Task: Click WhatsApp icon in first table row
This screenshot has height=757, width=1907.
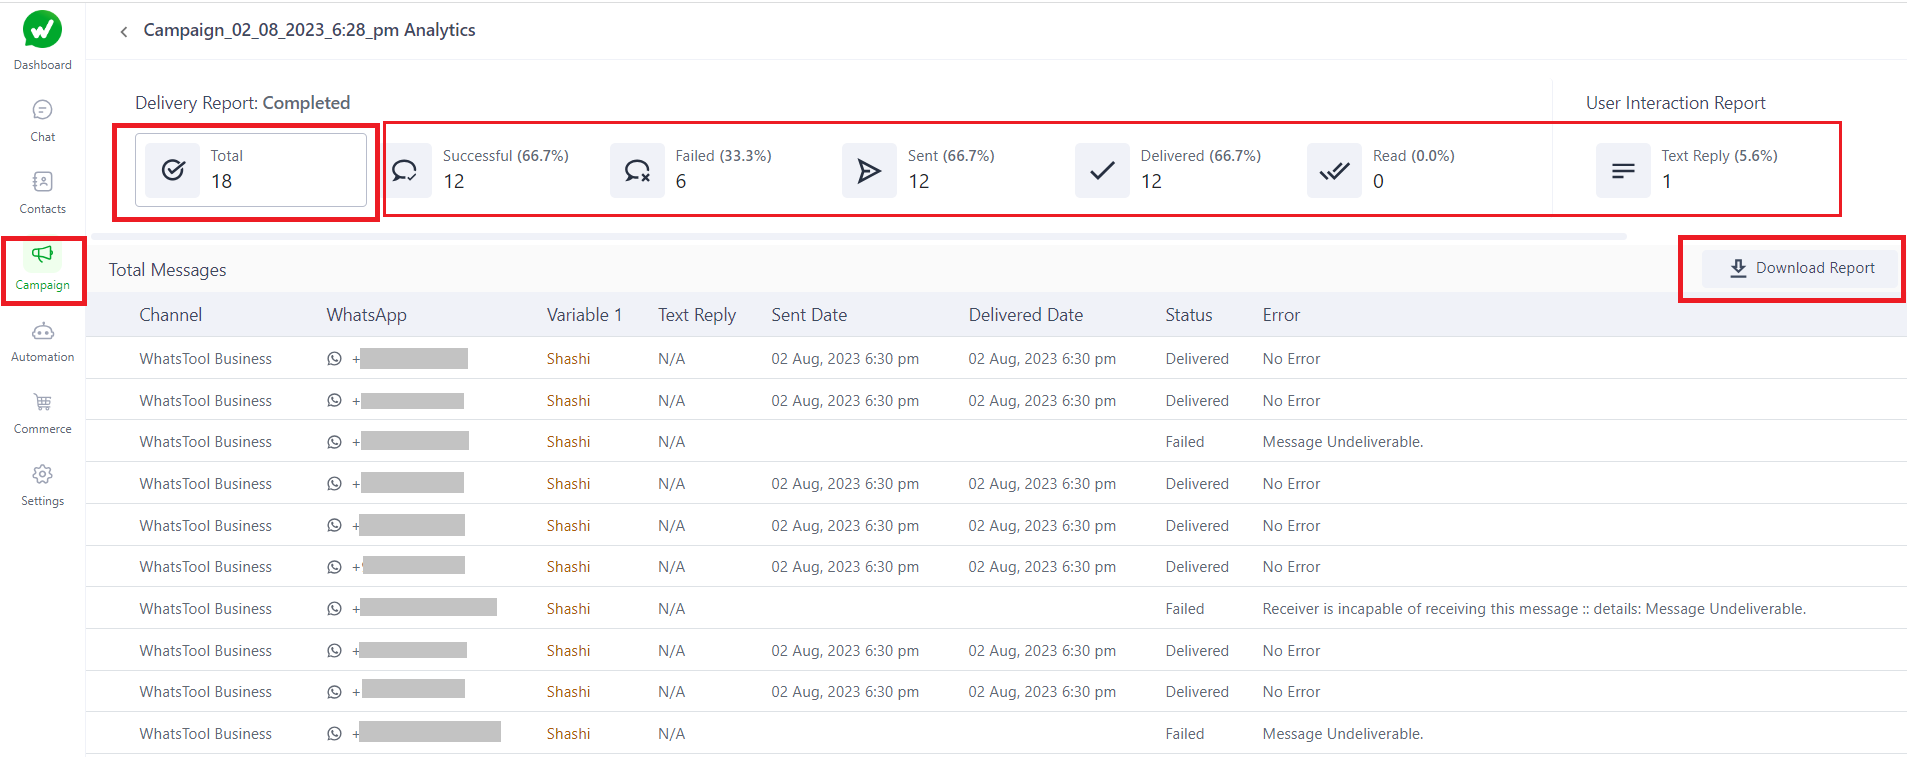Action: tap(334, 359)
